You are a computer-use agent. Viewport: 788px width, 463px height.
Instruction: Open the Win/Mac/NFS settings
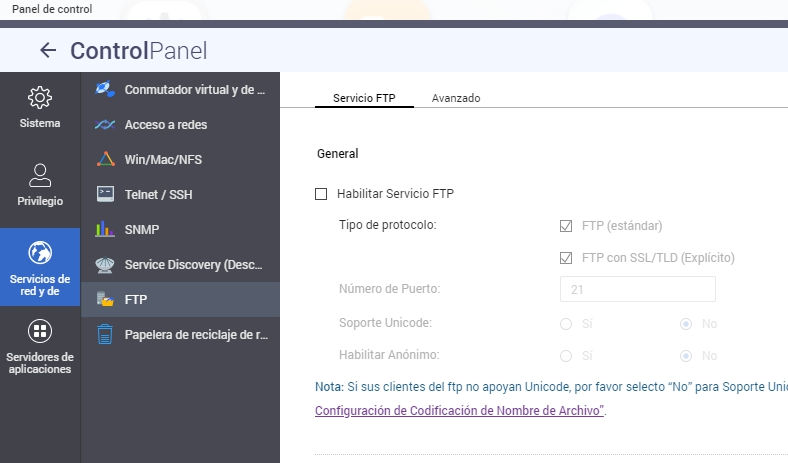click(x=180, y=159)
